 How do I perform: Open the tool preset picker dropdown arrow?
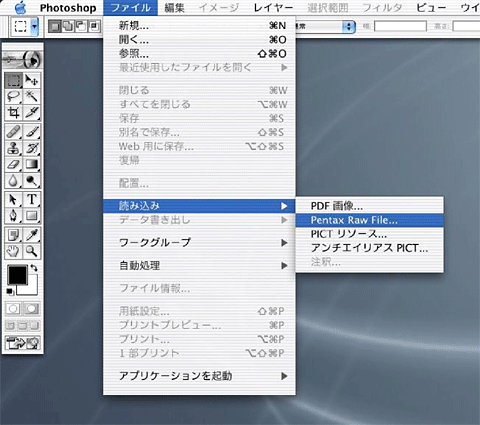click(x=34, y=26)
